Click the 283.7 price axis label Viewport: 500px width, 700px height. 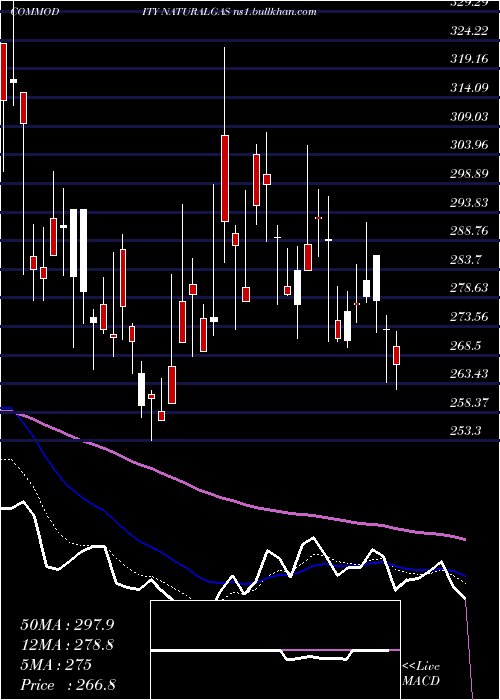tap(466, 260)
